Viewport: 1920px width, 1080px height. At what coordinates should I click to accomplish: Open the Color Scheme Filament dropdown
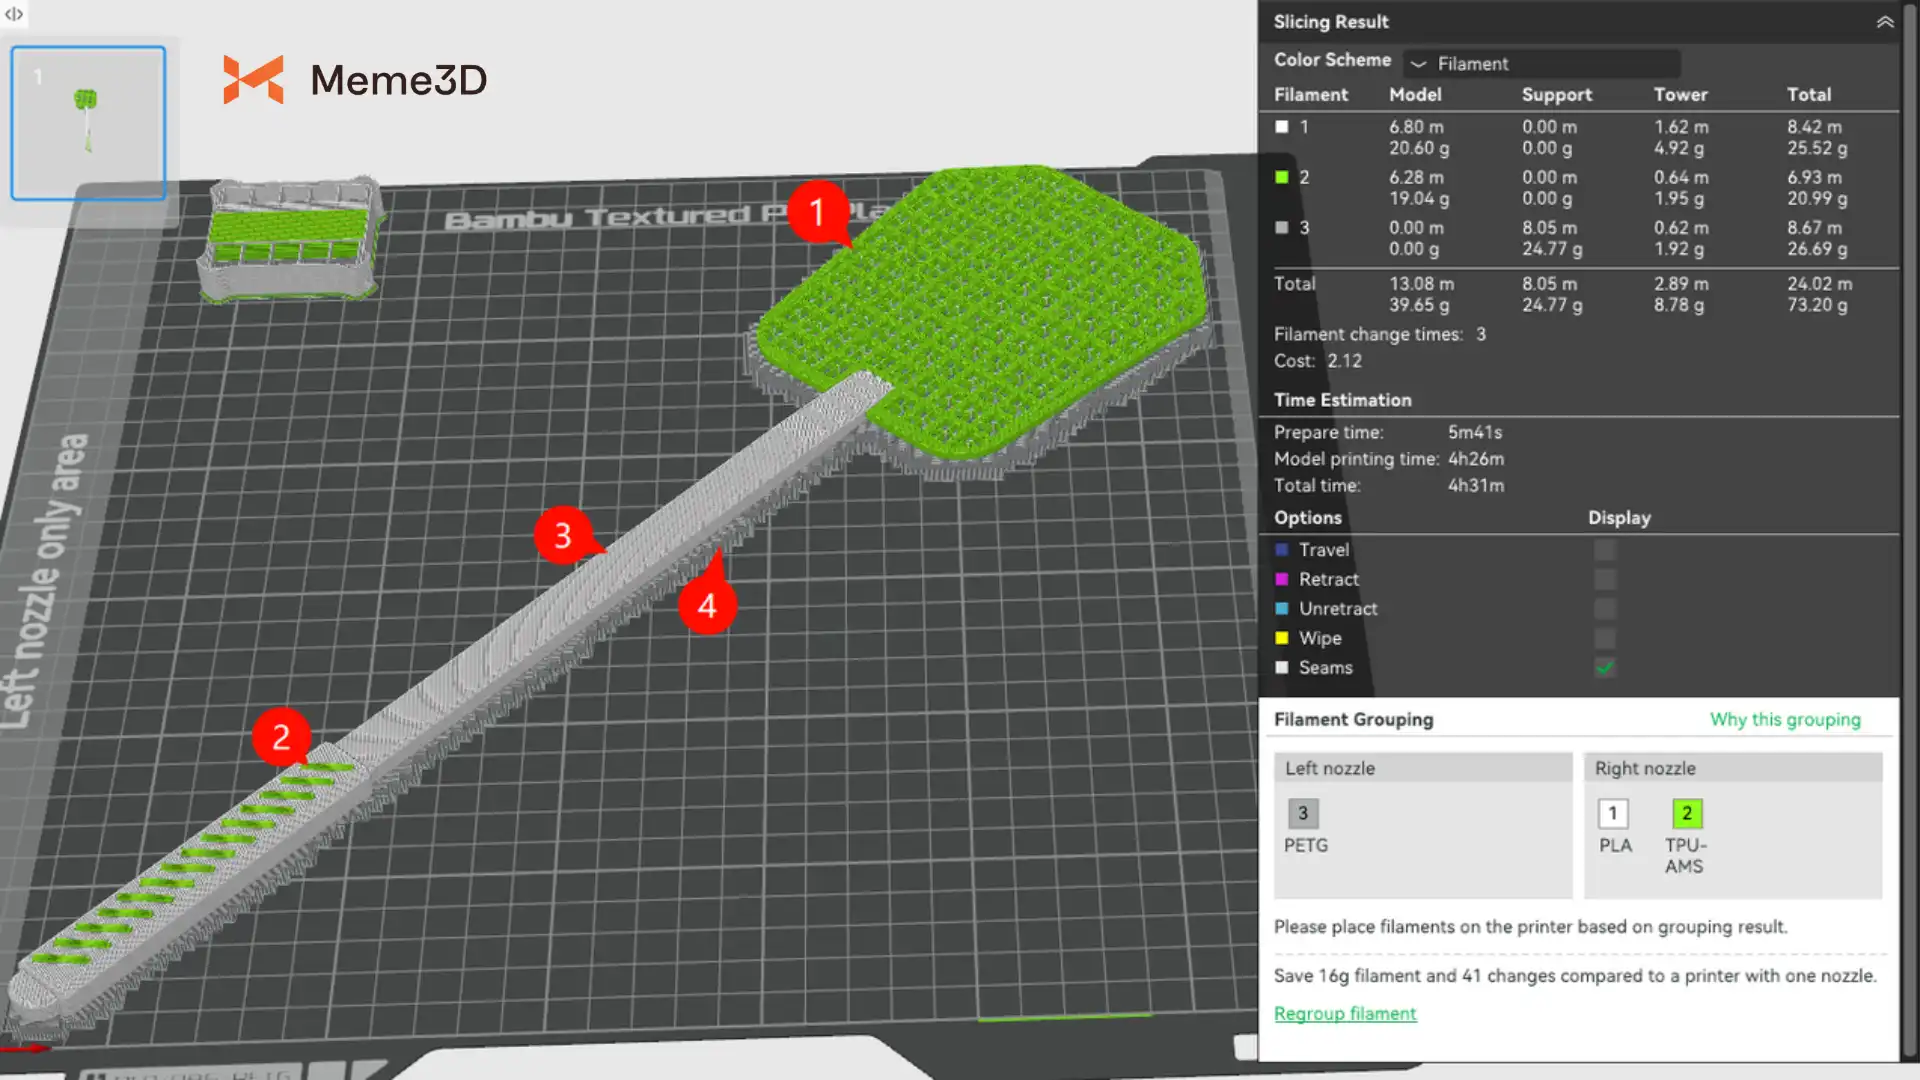1541,63
